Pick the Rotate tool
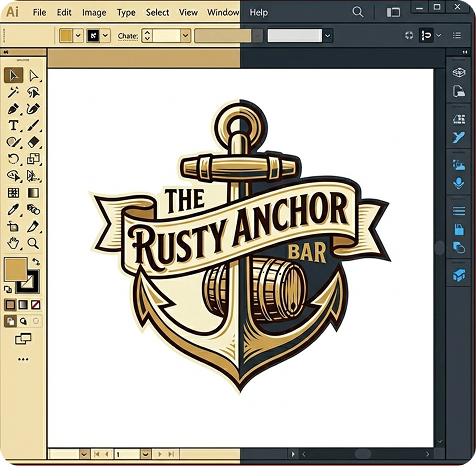Viewport: 476px width, 466px height. pos(13,159)
